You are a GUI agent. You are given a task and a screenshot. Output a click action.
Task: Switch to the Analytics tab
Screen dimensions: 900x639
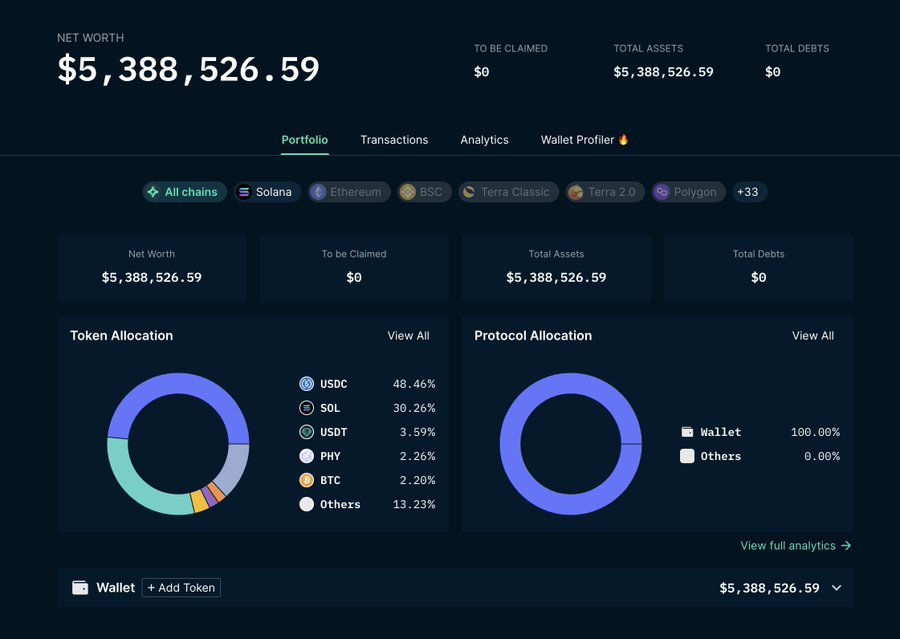coord(484,140)
